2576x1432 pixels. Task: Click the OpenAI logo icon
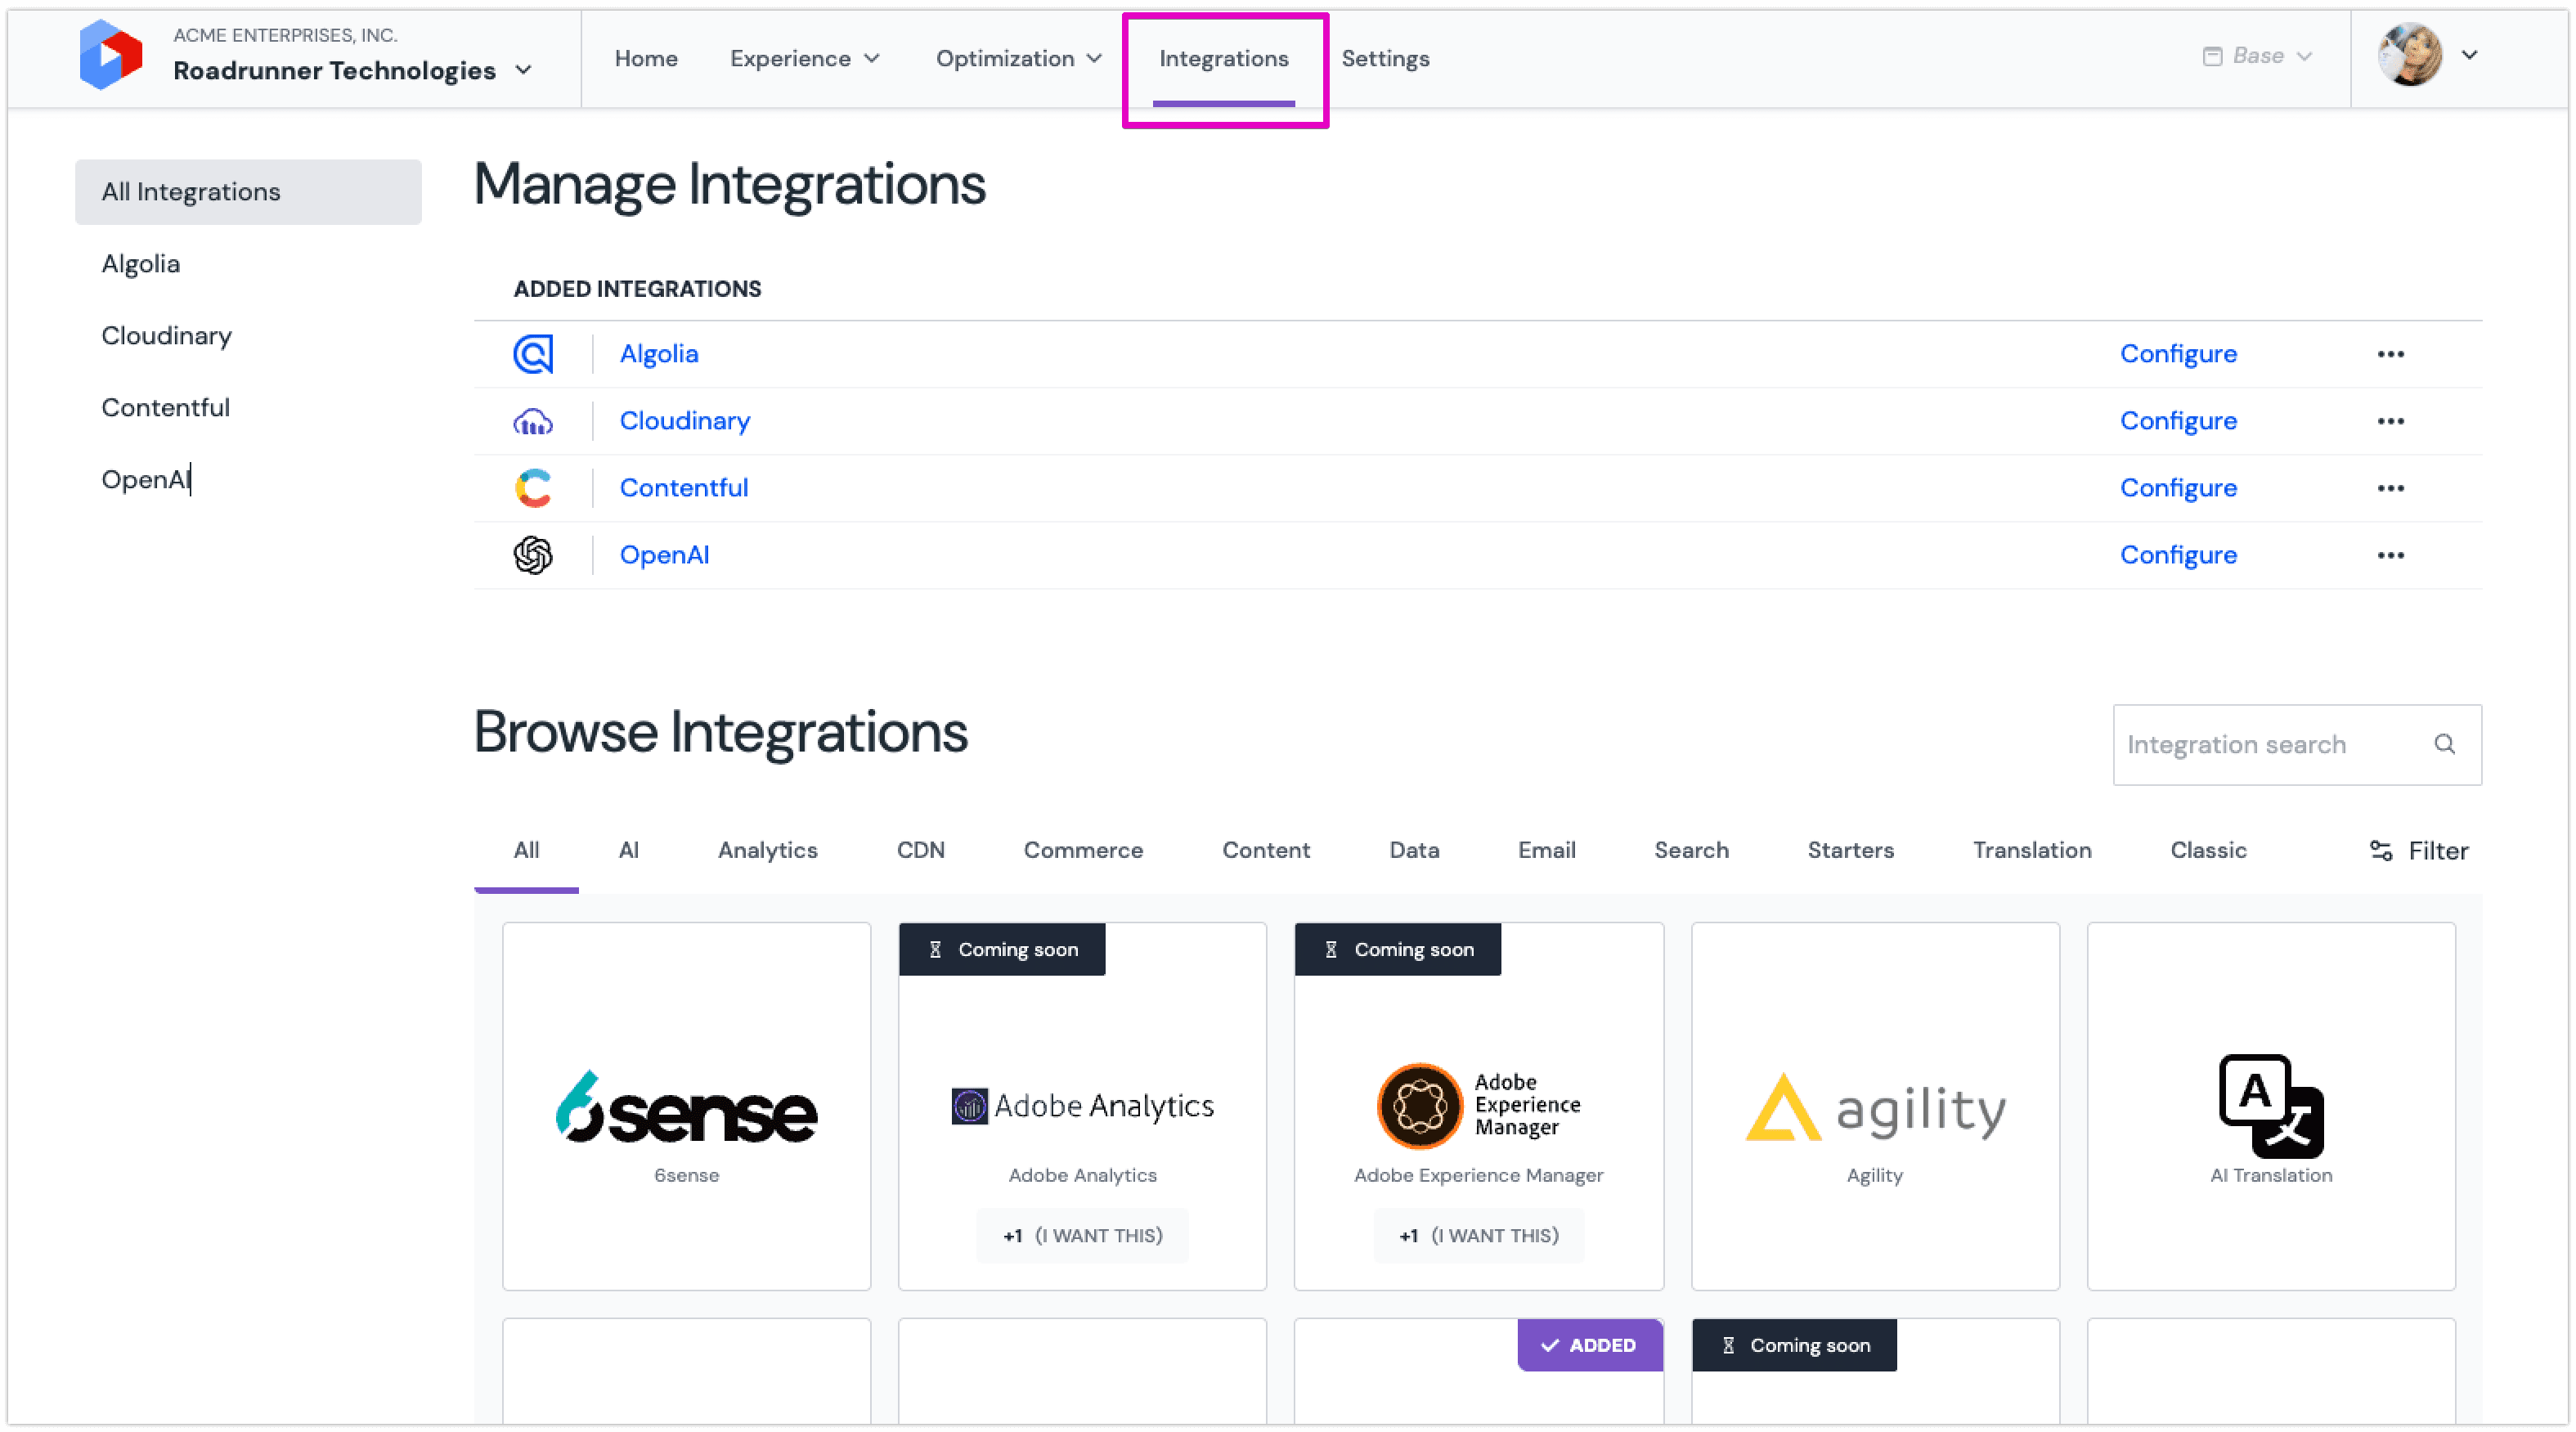coord(533,555)
